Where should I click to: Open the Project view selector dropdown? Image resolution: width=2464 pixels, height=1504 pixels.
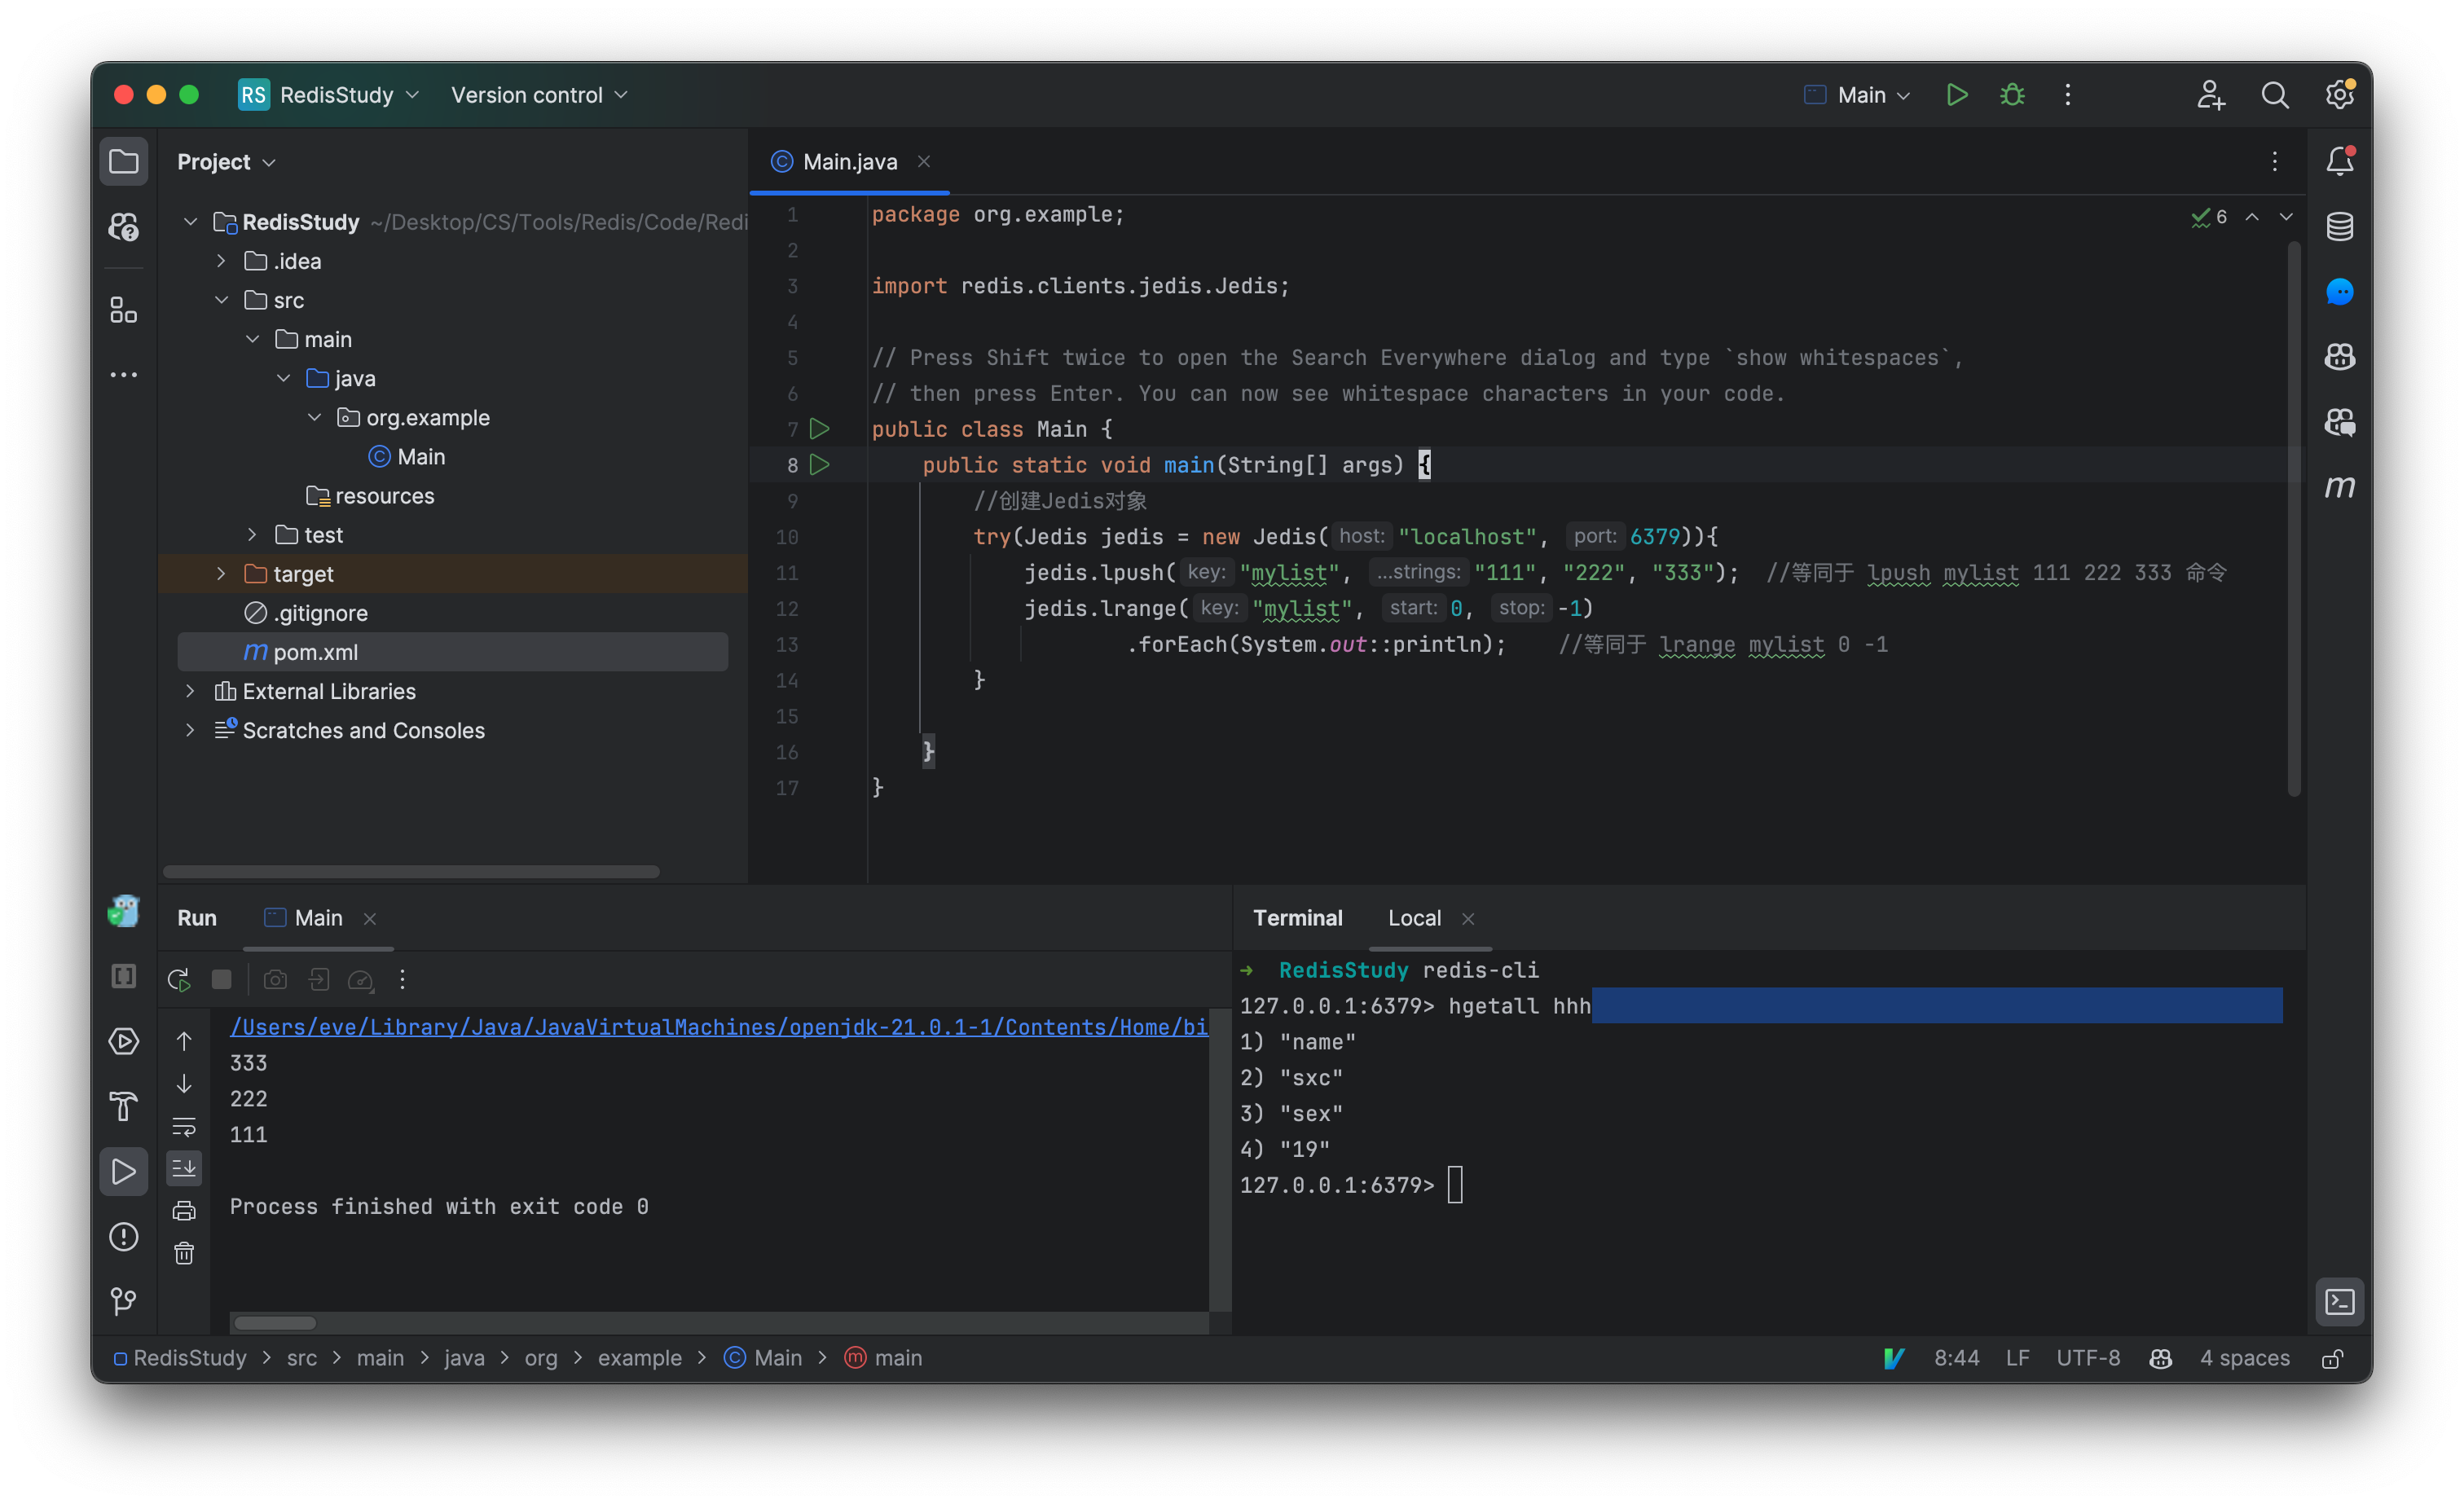[226, 162]
